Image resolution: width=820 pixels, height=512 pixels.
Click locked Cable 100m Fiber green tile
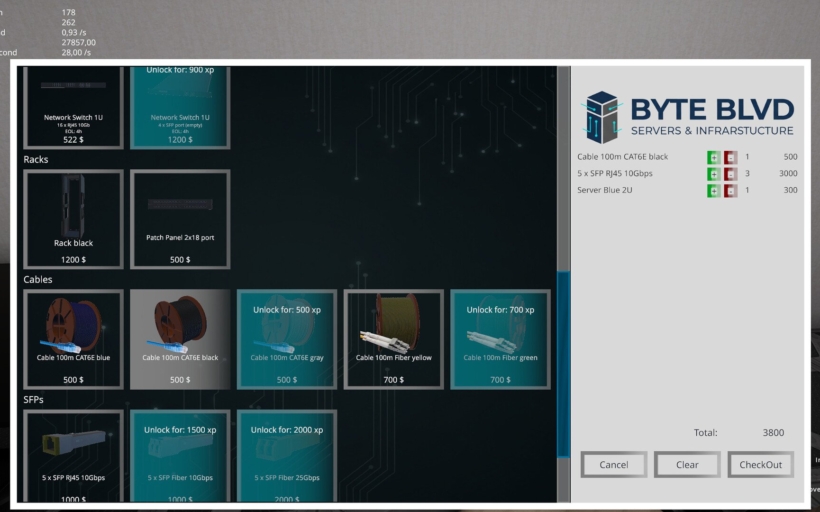coord(500,339)
